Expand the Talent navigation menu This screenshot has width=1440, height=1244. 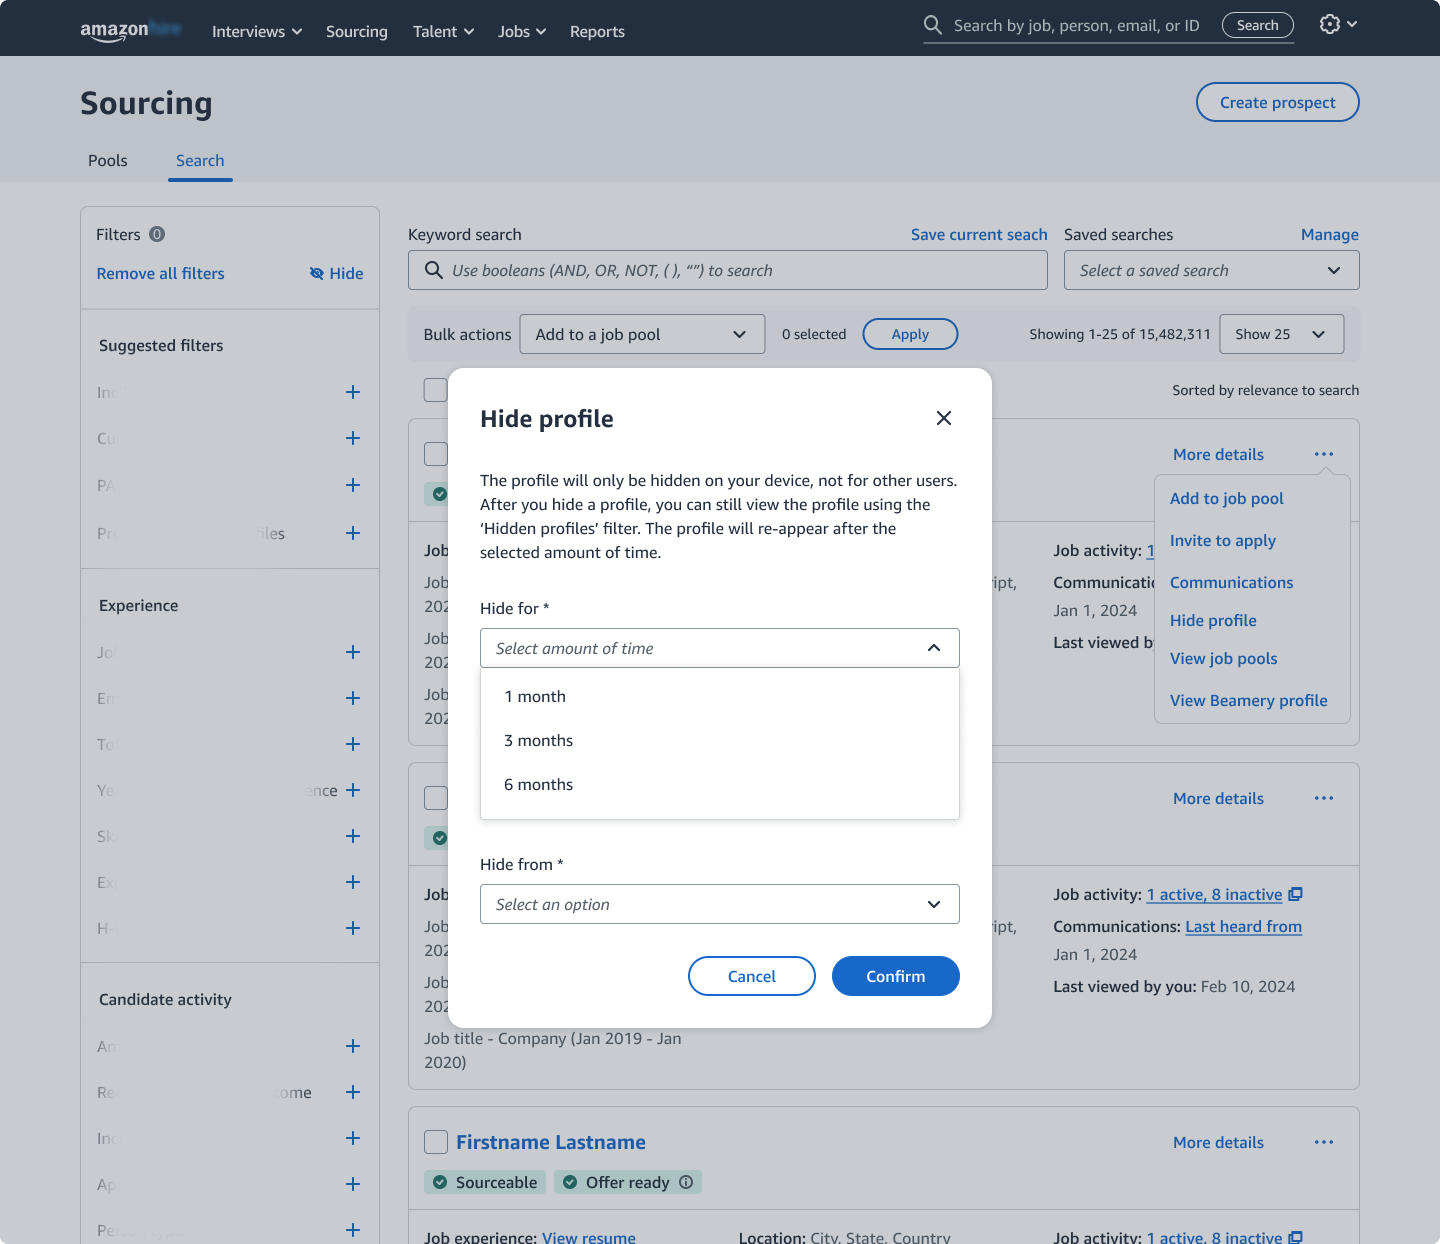444,31
